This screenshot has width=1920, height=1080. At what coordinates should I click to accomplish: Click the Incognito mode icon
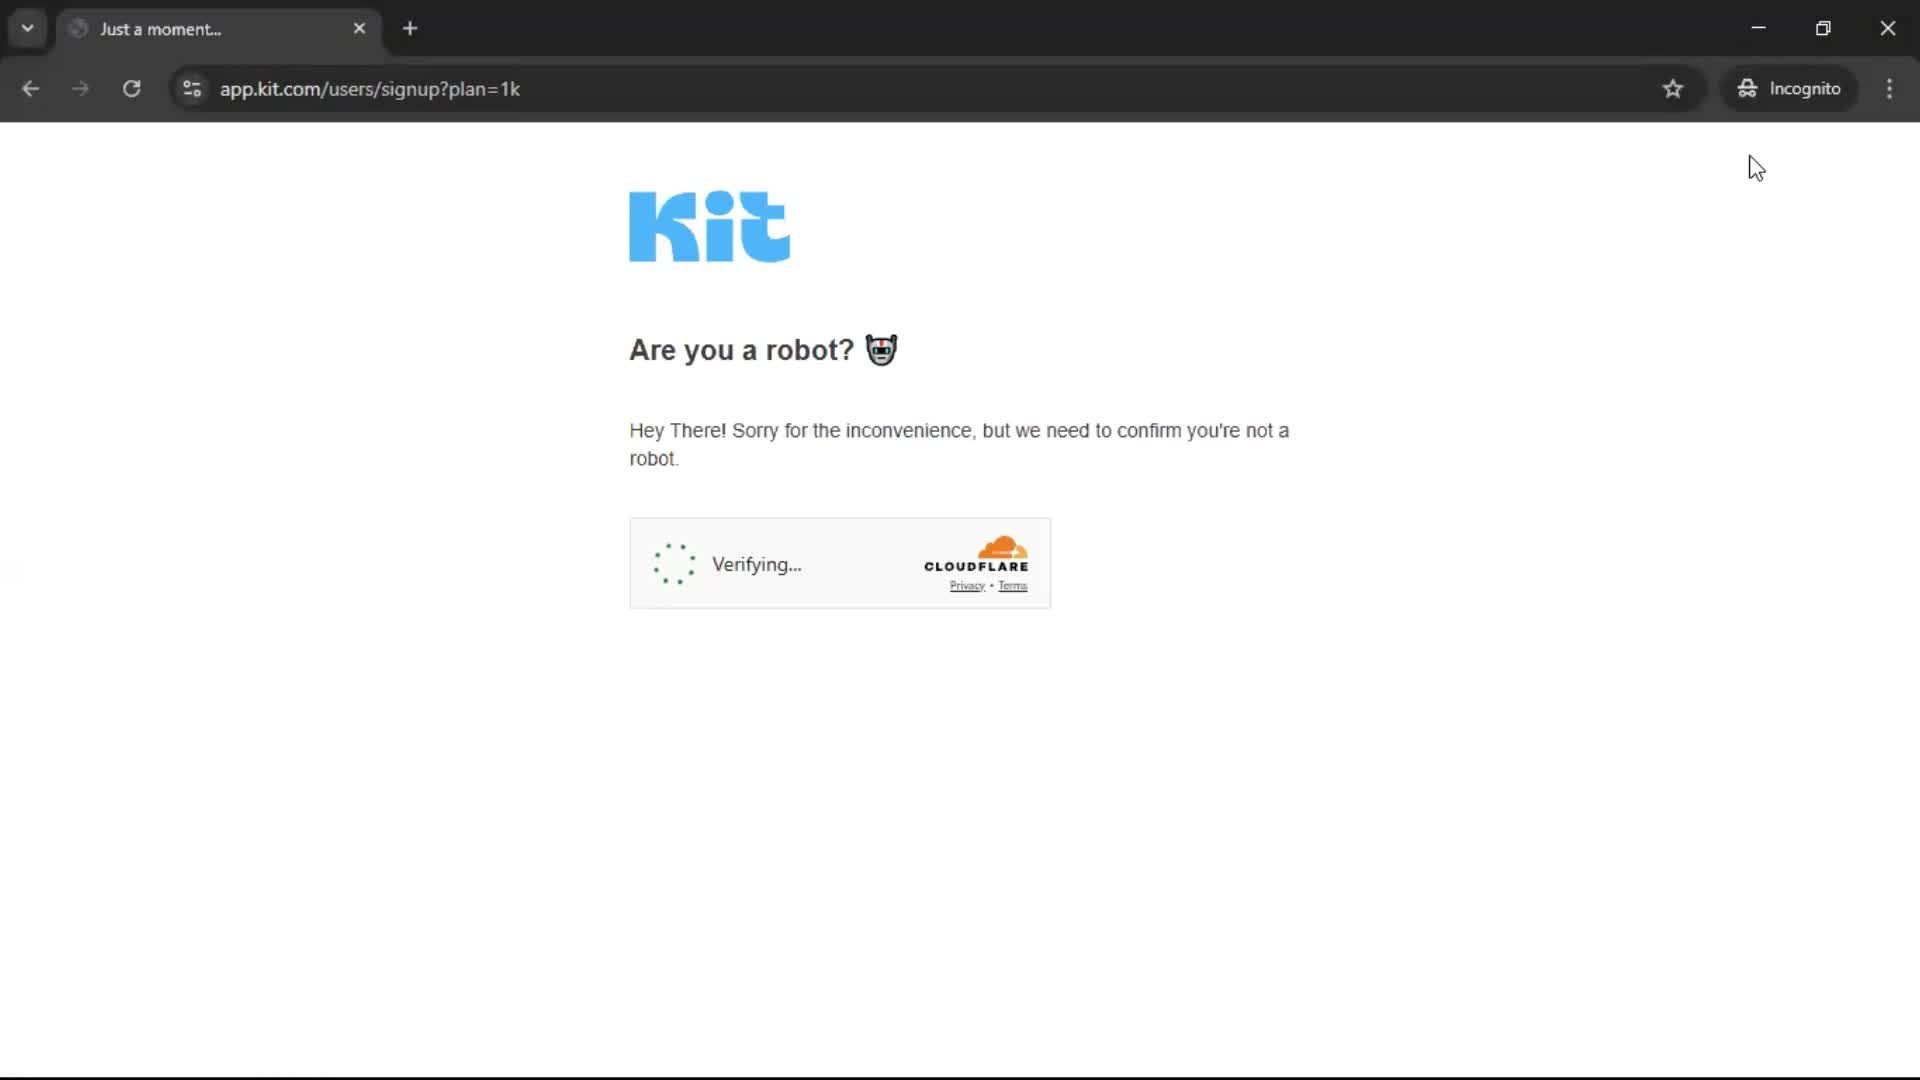pos(1746,88)
